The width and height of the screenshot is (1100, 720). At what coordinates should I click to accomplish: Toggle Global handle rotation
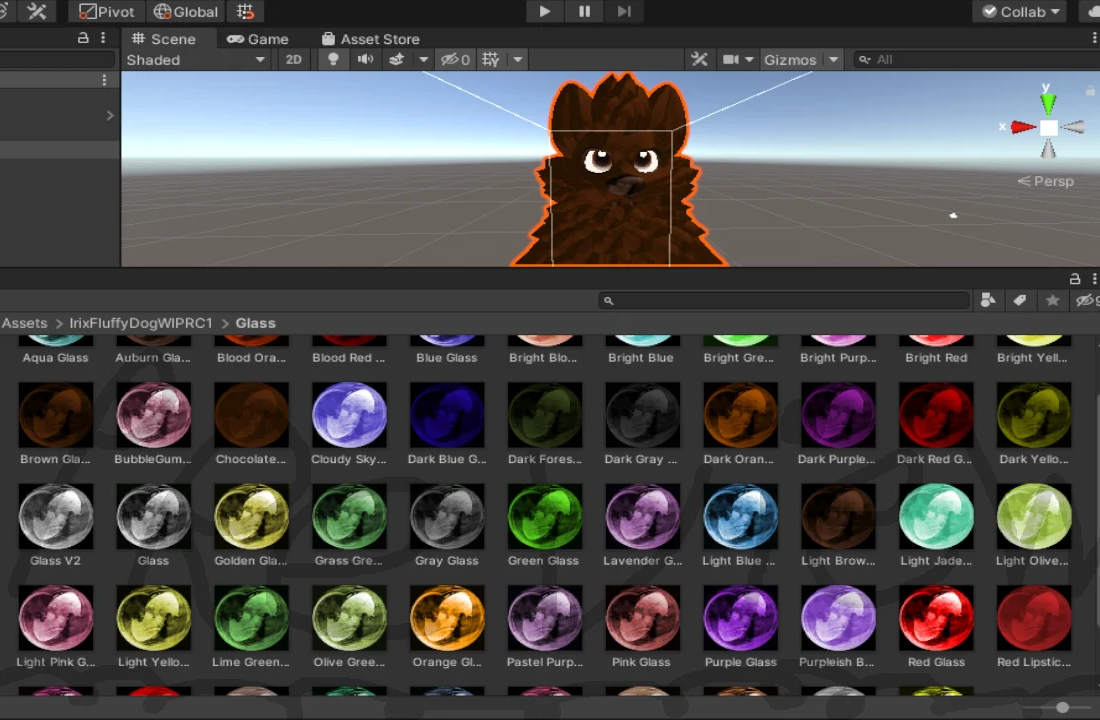[x=186, y=12]
